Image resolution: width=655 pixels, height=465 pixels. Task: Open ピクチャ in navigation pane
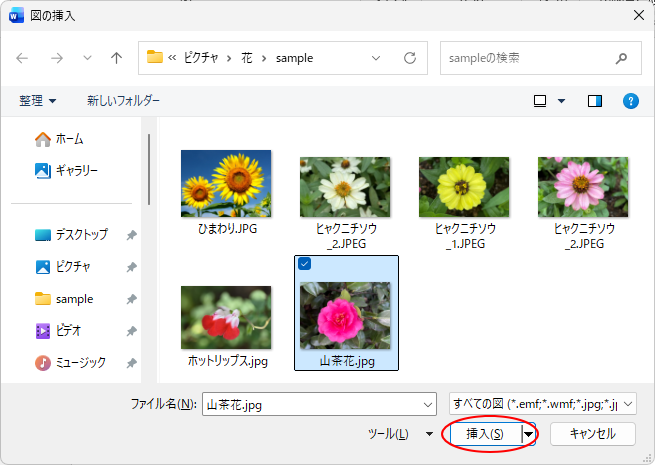(63, 267)
